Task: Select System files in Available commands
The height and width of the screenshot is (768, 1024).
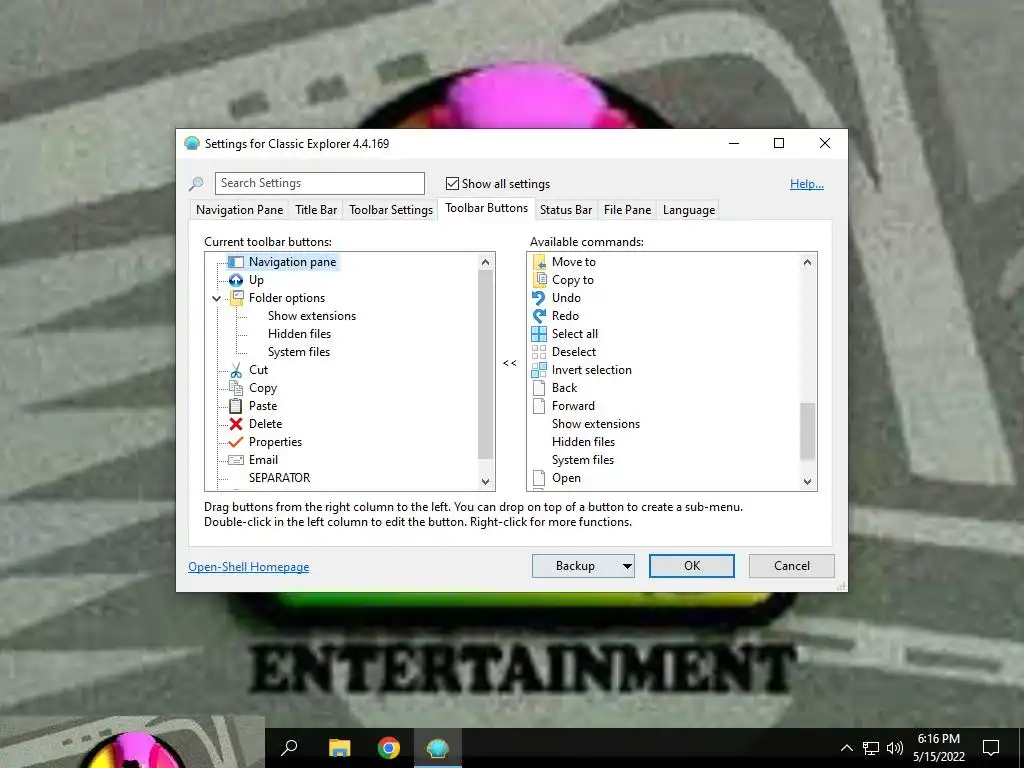Action: [583, 460]
